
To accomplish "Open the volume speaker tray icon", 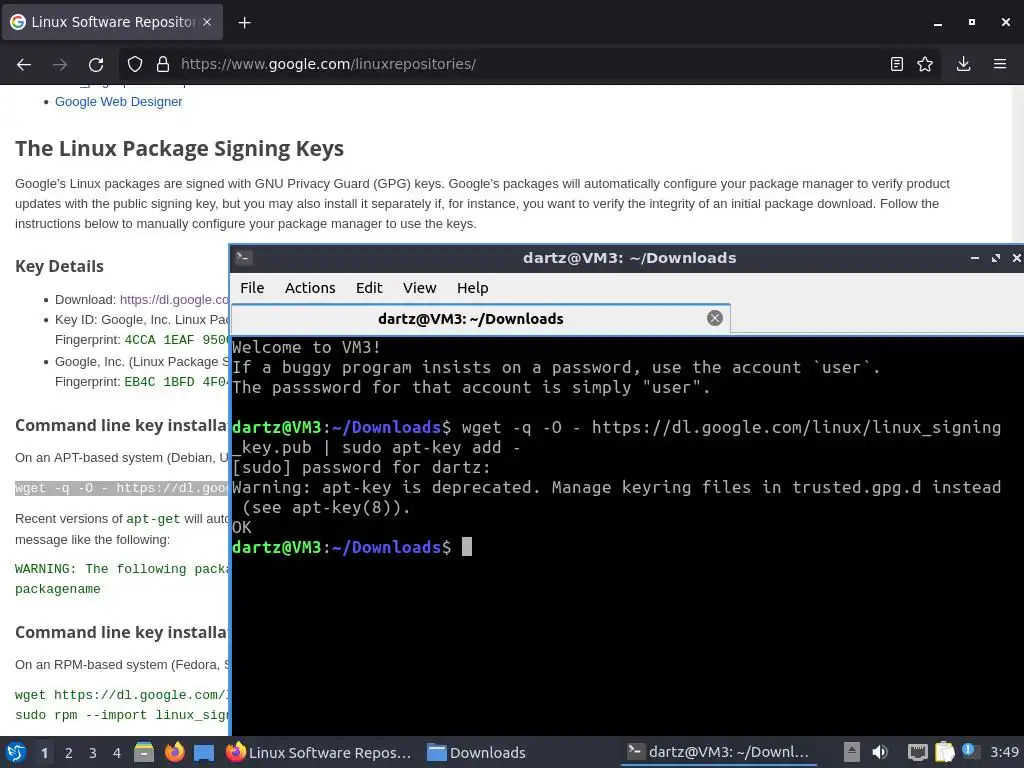I will coord(880,752).
